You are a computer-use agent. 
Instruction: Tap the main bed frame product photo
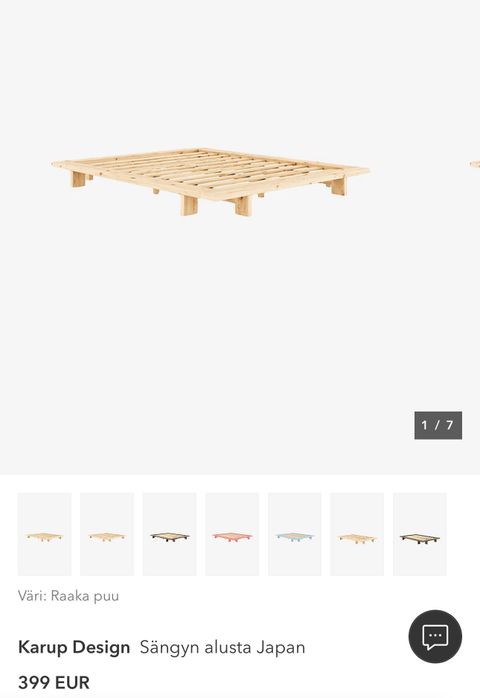click(210, 182)
